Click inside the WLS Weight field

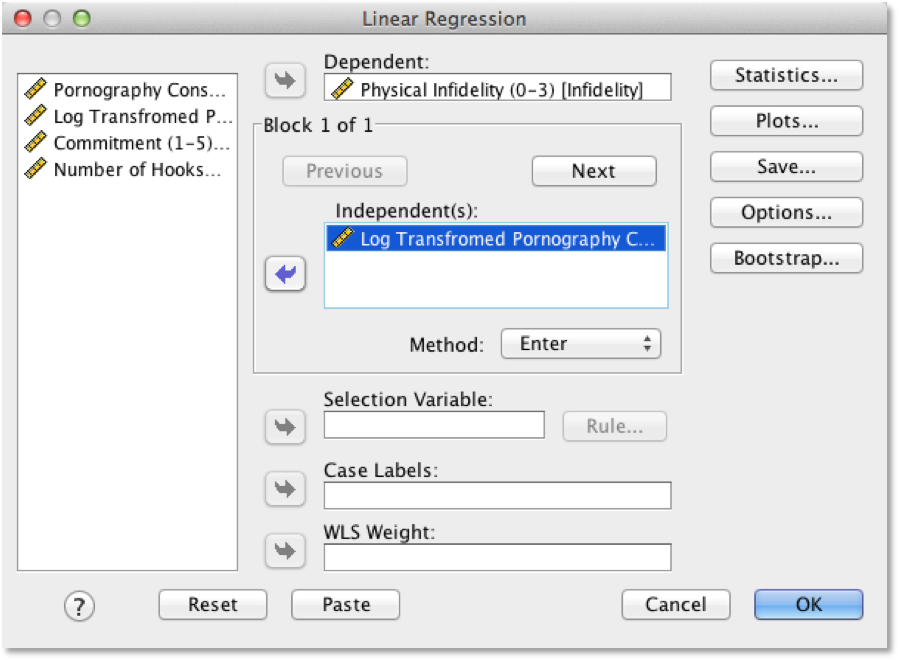coord(497,557)
